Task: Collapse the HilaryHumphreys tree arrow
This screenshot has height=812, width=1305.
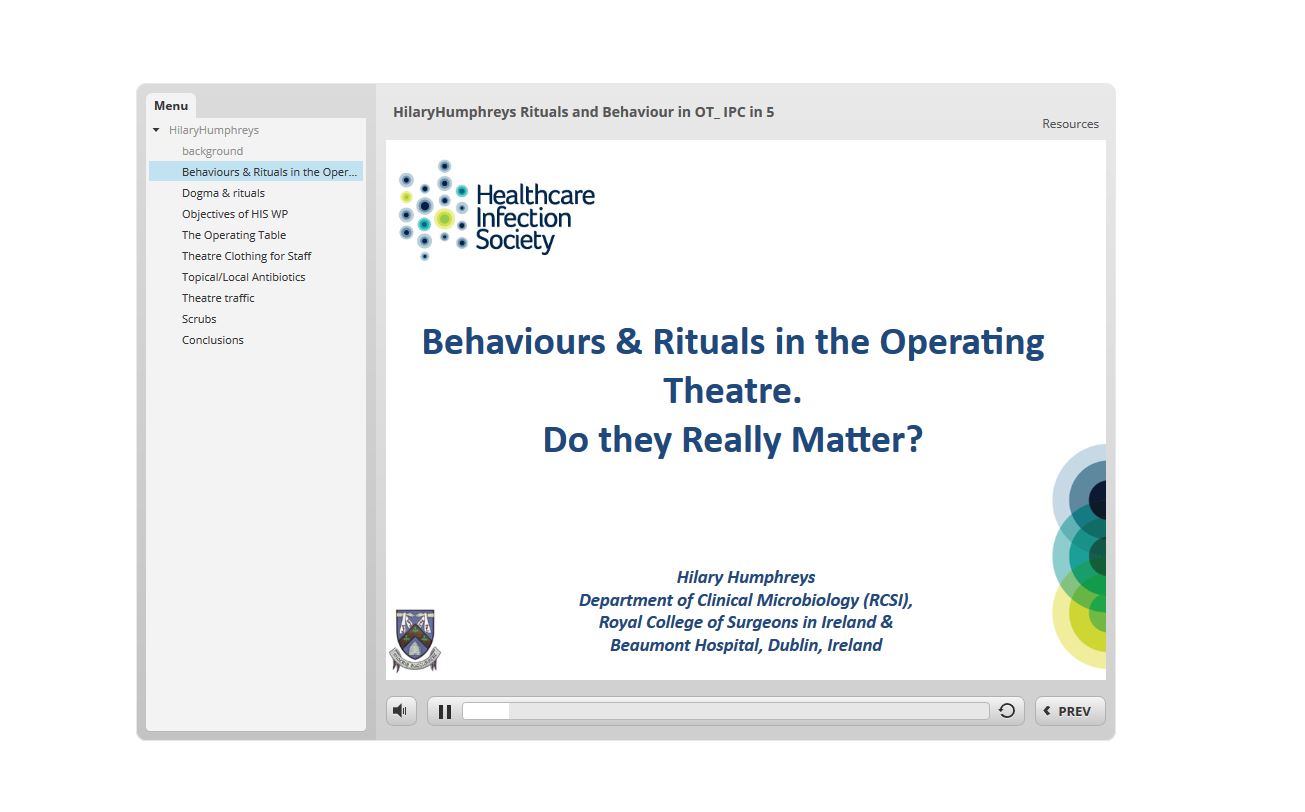Action: (156, 130)
